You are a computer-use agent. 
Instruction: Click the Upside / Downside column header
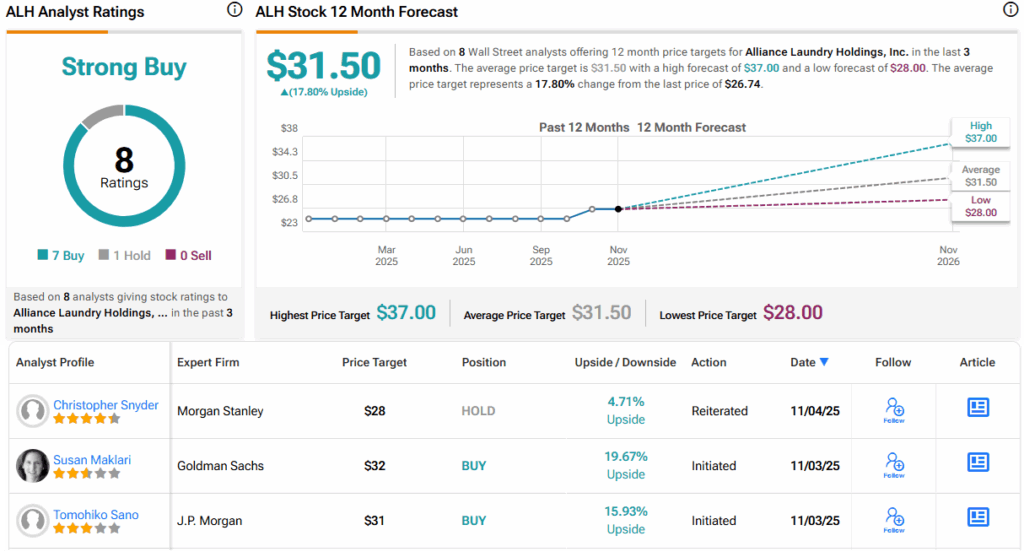coord(625,362)
